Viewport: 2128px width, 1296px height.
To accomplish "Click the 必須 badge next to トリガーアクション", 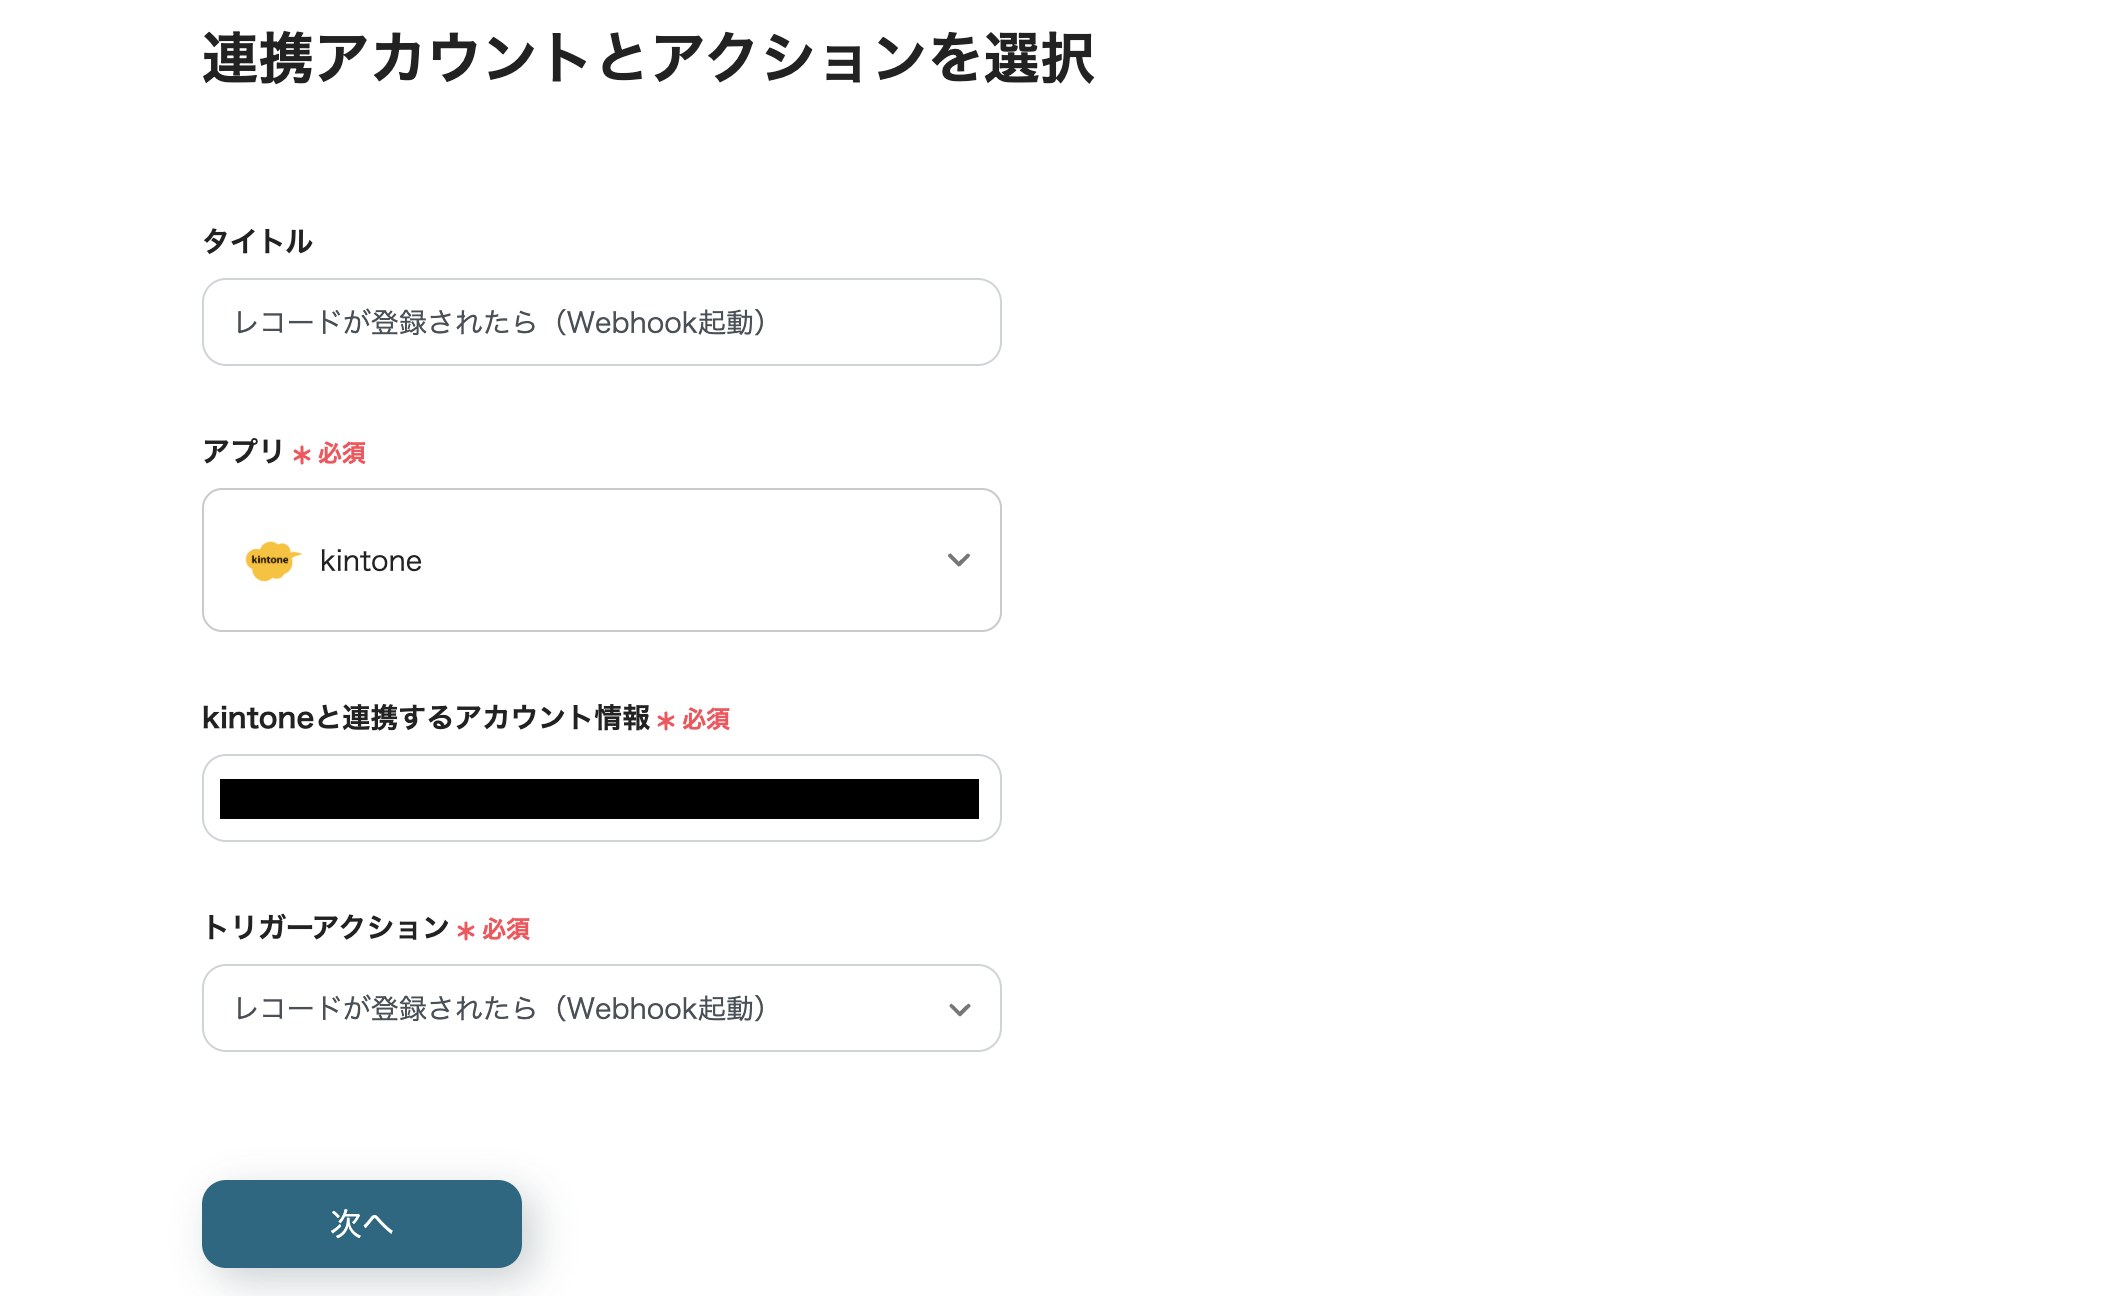I will point(506,929).
